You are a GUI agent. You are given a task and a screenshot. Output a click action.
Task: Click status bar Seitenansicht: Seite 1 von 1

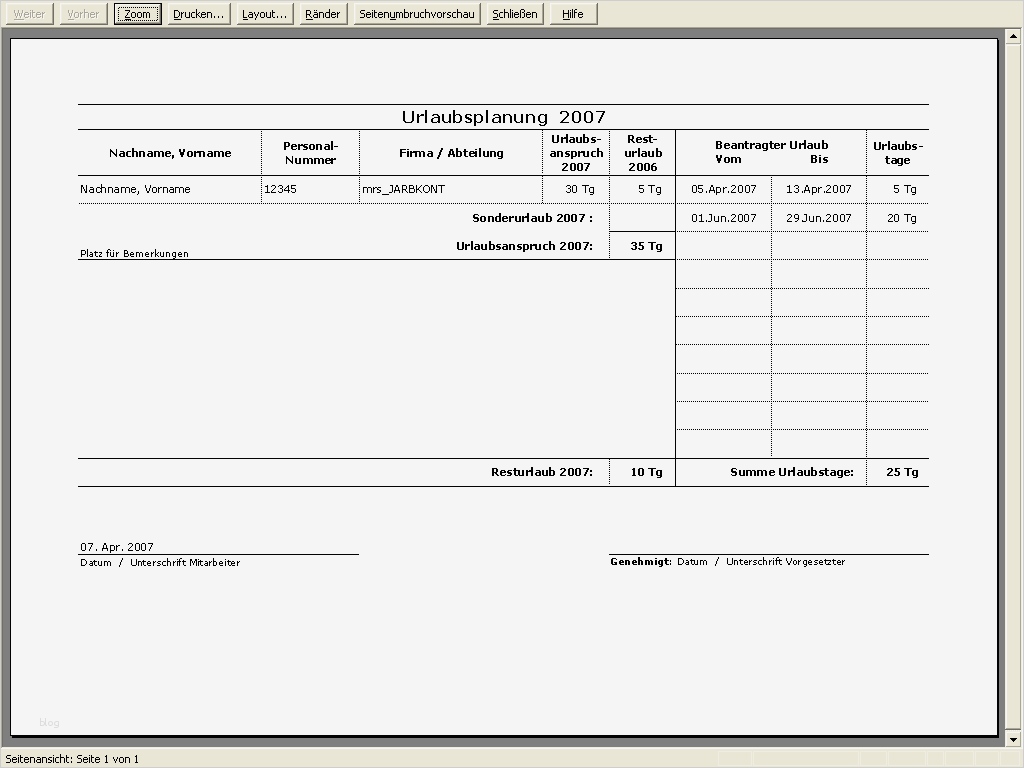tap(72, 760)
